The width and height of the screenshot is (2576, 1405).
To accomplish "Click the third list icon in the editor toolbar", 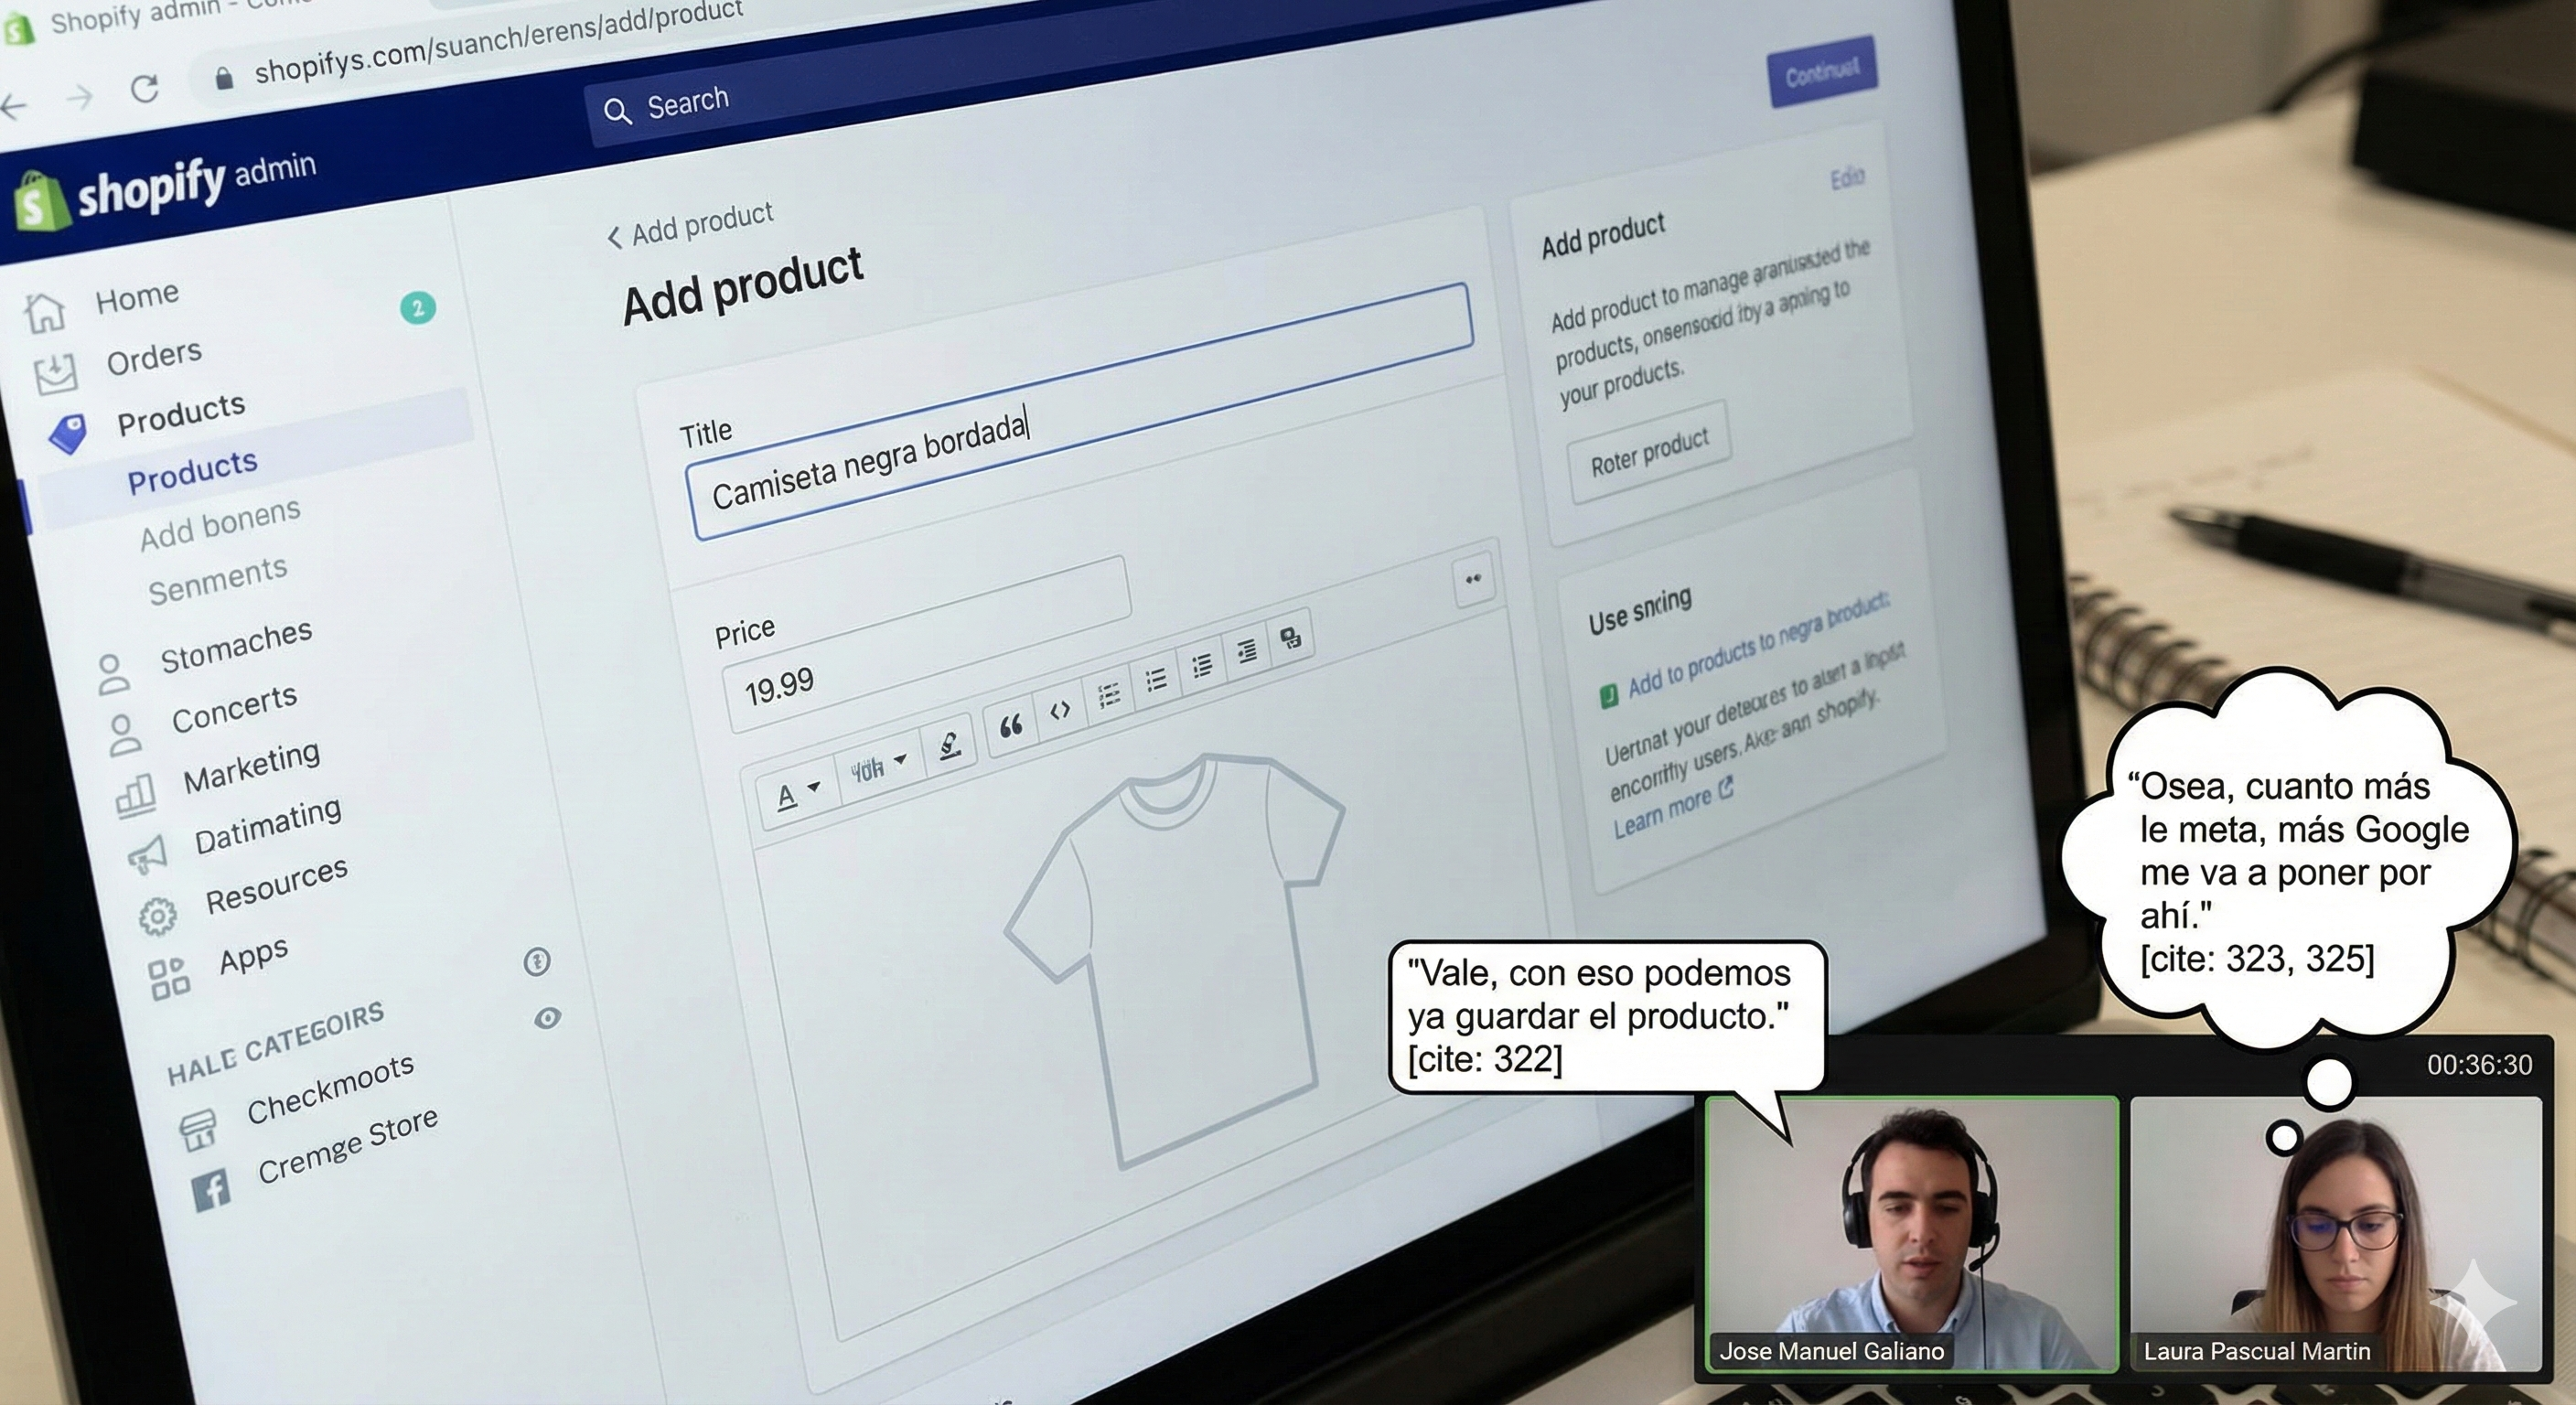I will [x=1202, y=665].
